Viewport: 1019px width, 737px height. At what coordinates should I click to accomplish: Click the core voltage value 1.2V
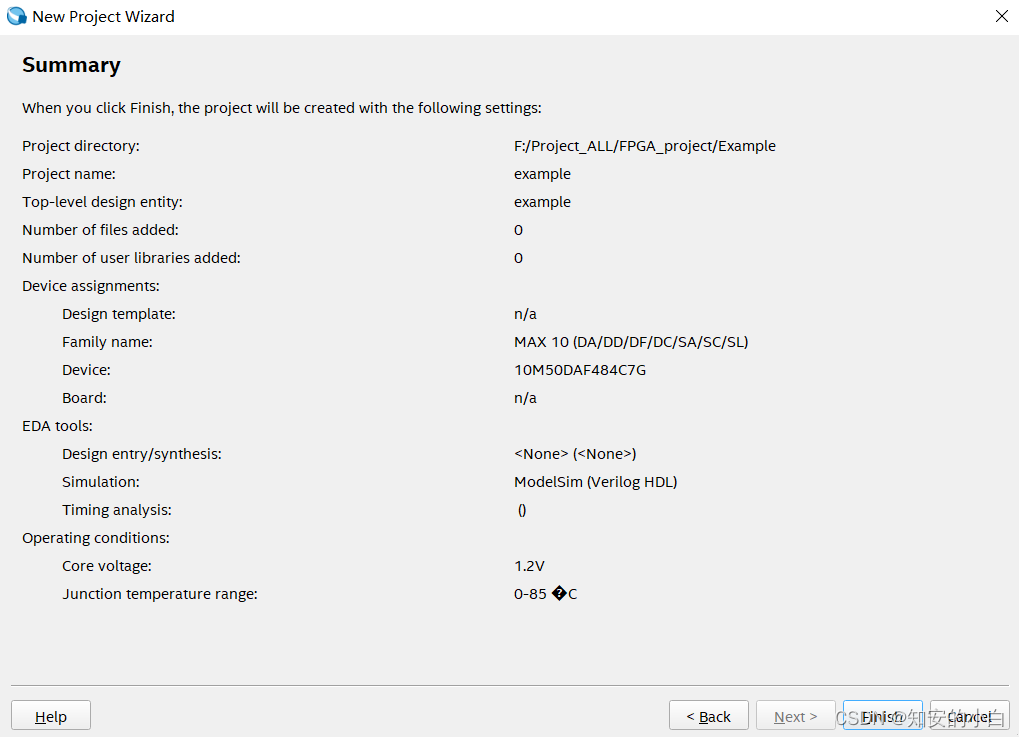pyautogui.click(x=529, y=566)
